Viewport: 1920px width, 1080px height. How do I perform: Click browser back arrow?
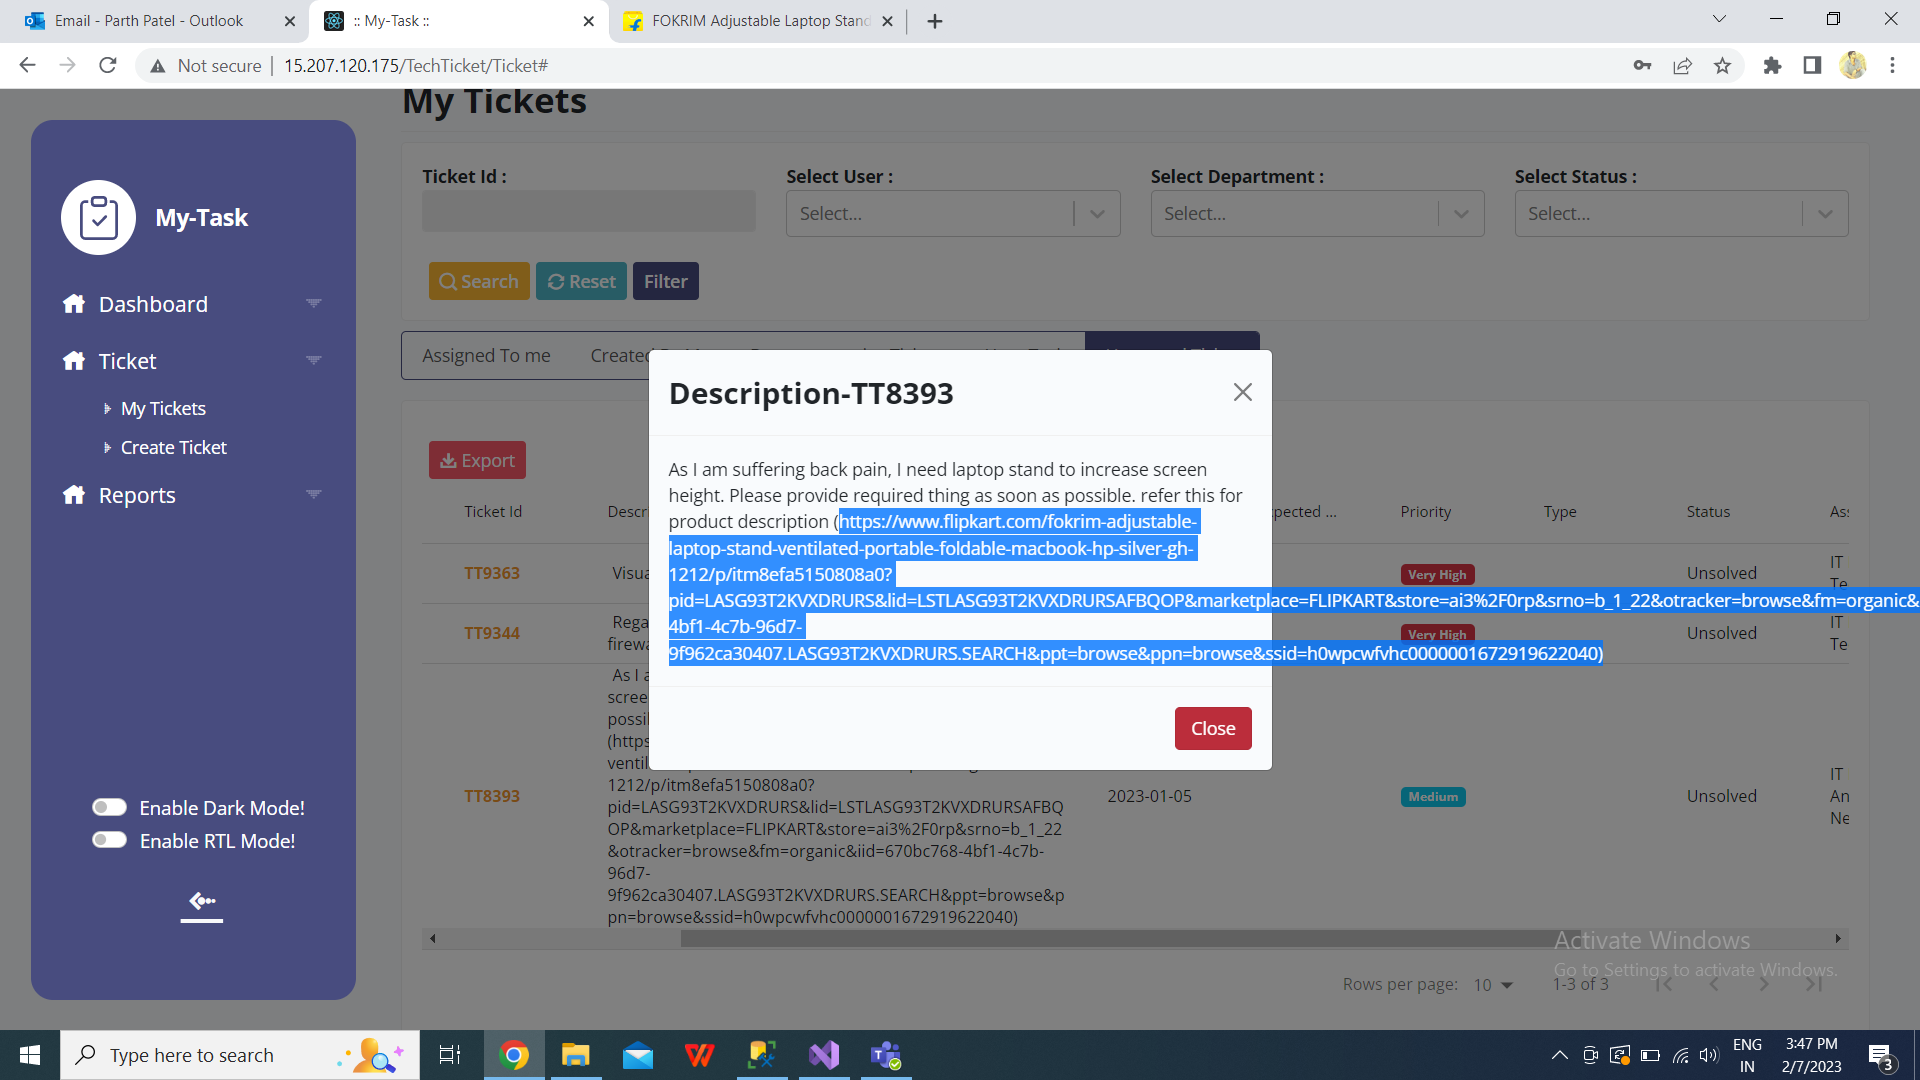(27, 65)
